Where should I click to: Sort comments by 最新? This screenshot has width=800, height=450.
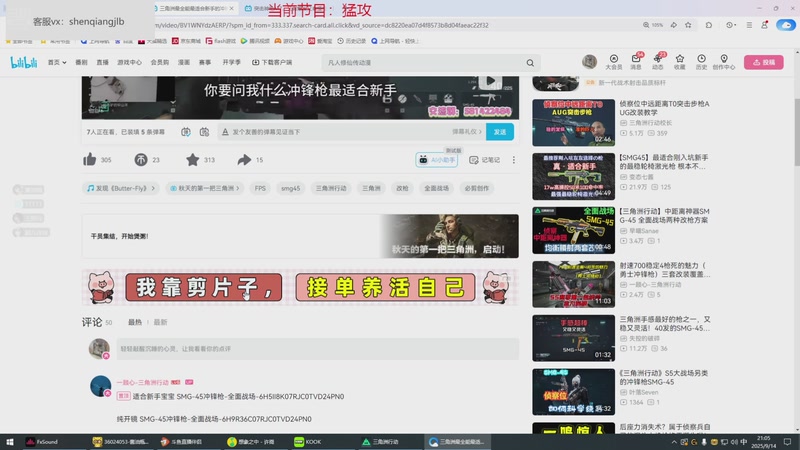click(160, 322)
